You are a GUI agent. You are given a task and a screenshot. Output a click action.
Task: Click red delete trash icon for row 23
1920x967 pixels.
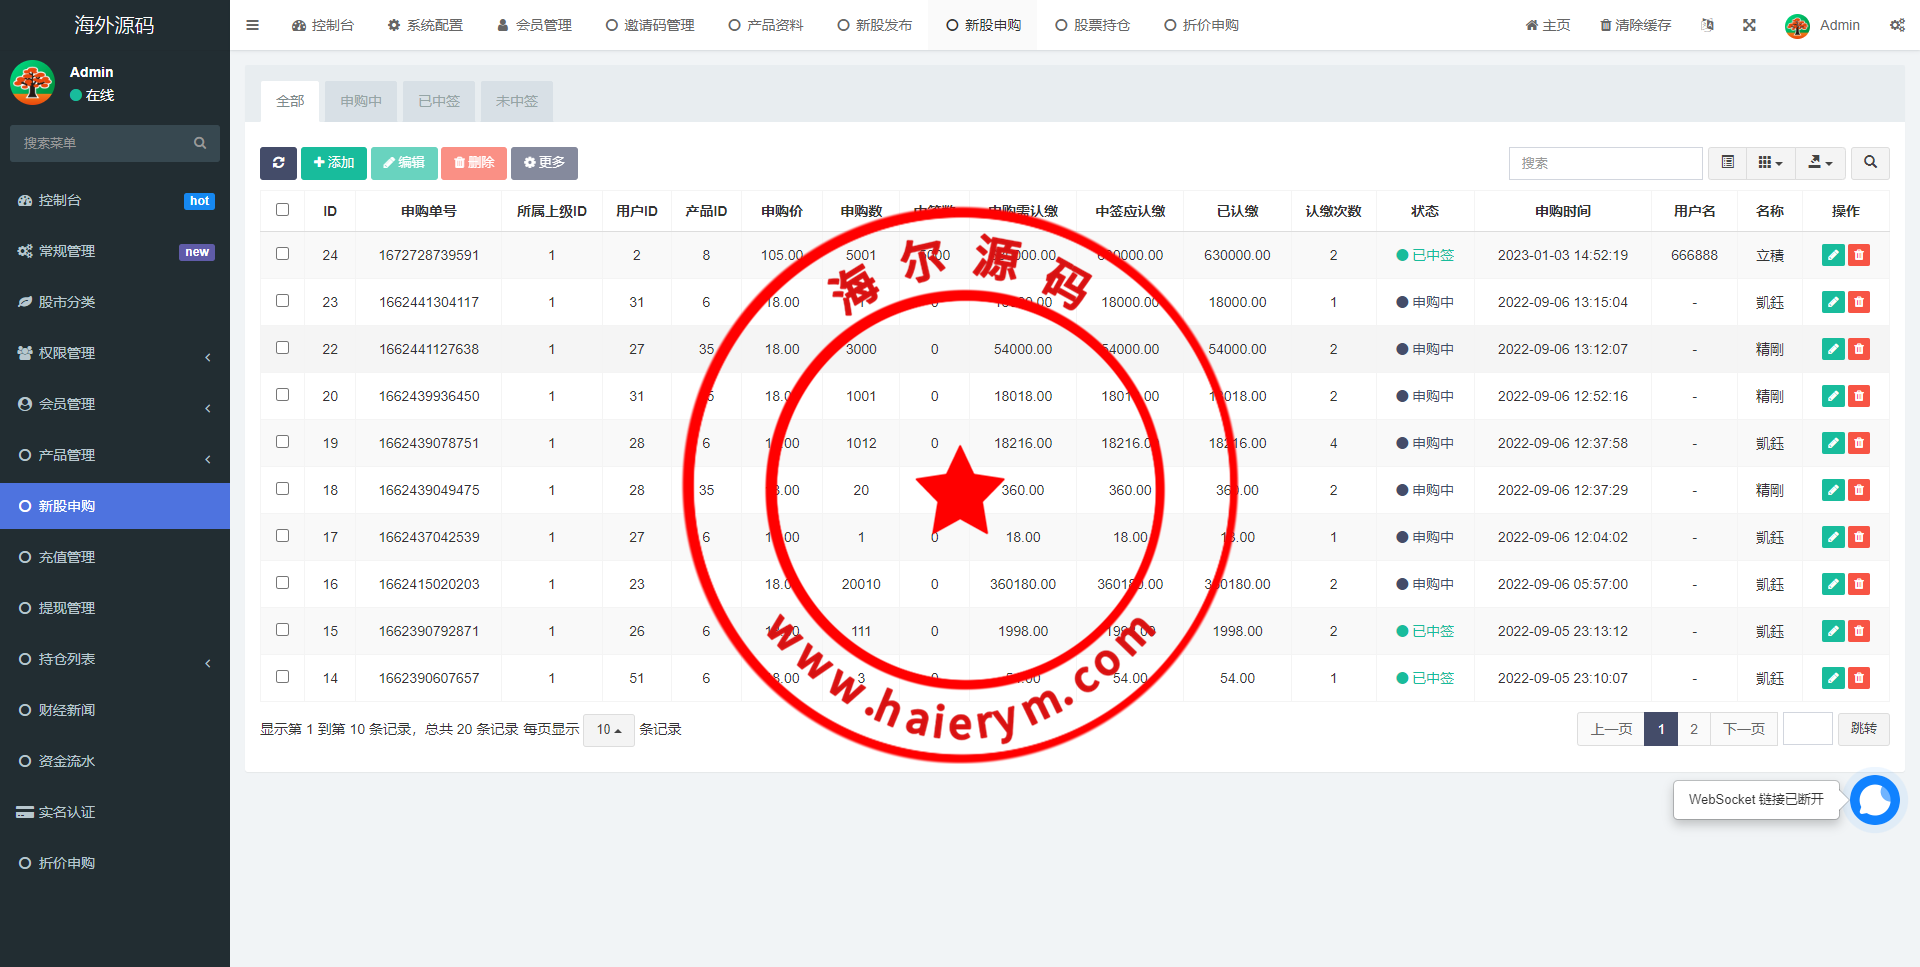(x=1859, y=302)
